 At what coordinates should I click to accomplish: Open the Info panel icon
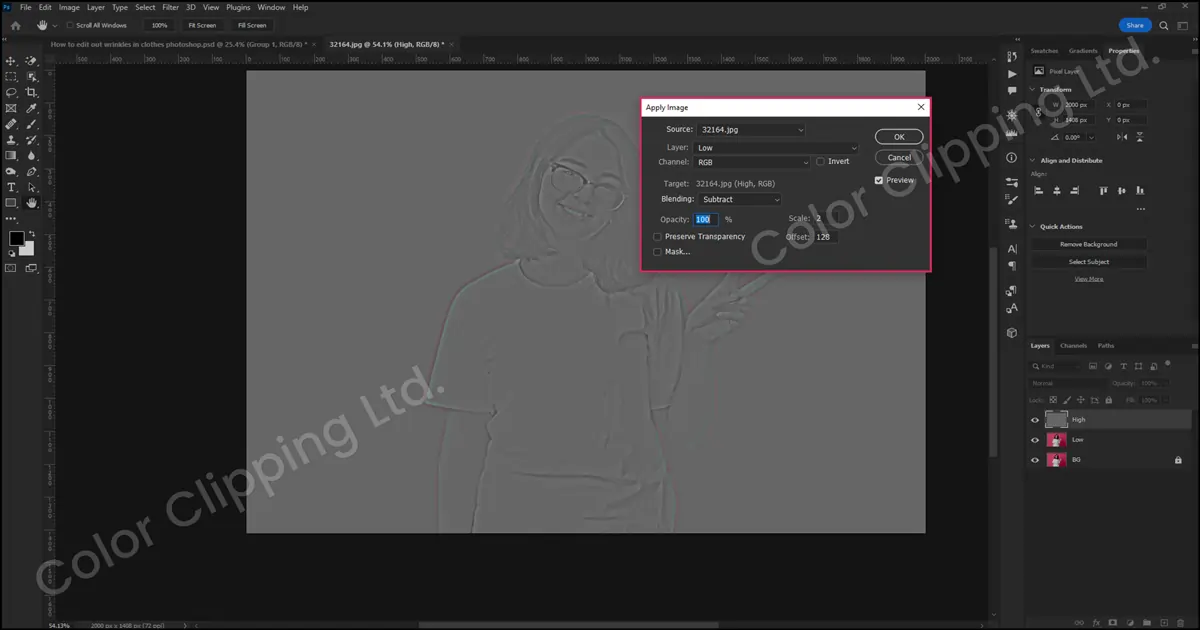point(1011,158)
